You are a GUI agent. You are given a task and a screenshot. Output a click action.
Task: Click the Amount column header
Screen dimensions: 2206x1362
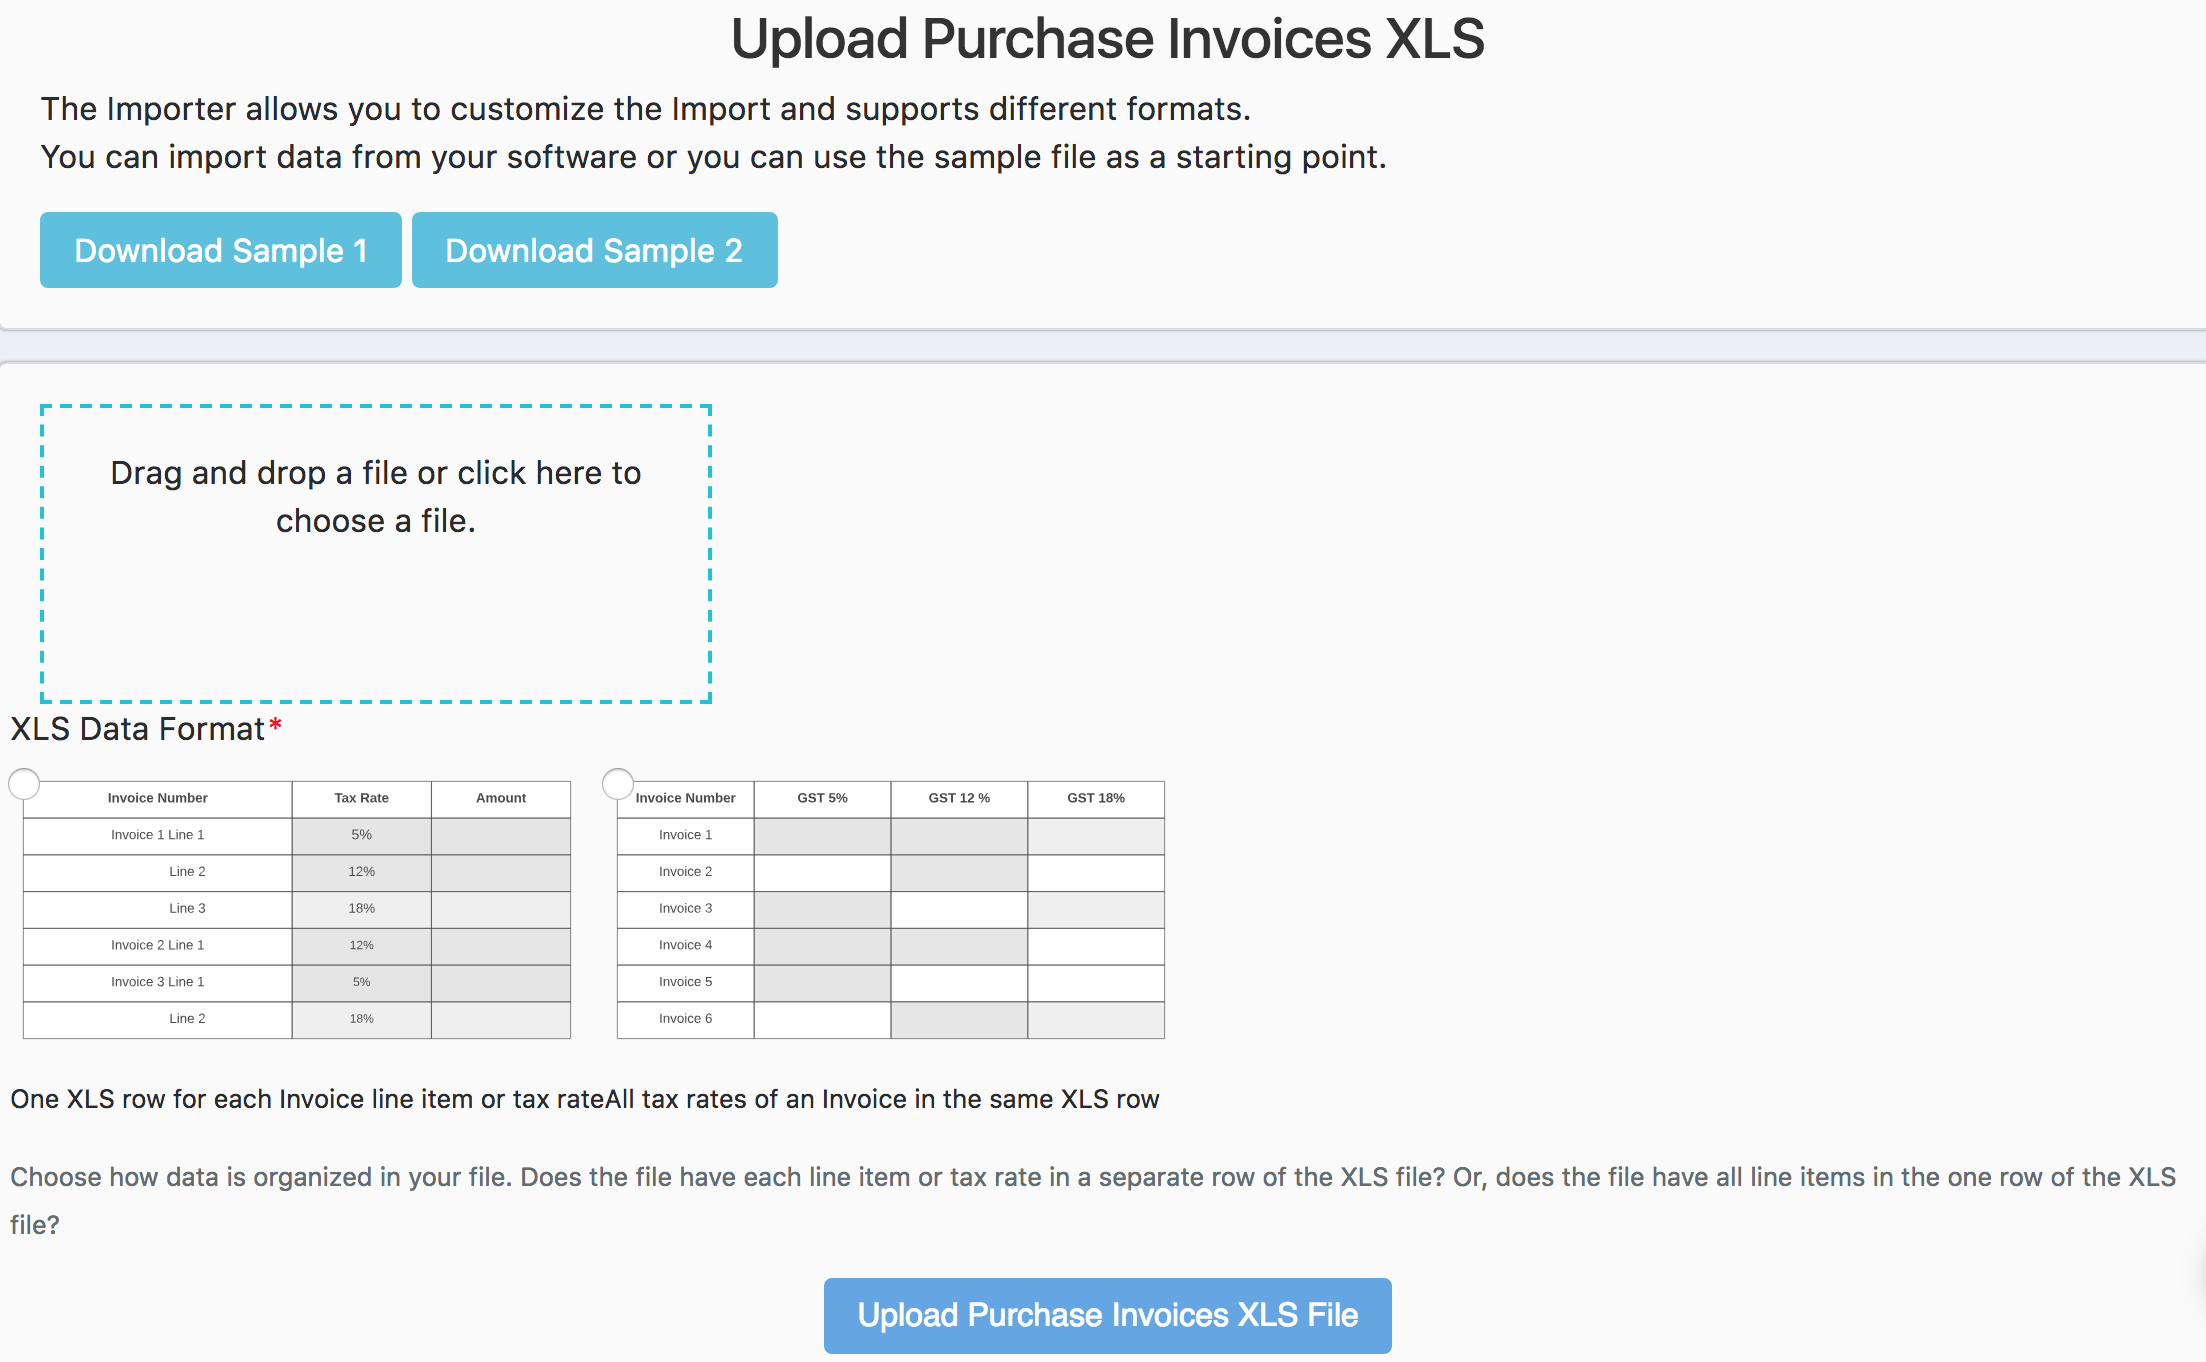[500, 798]
